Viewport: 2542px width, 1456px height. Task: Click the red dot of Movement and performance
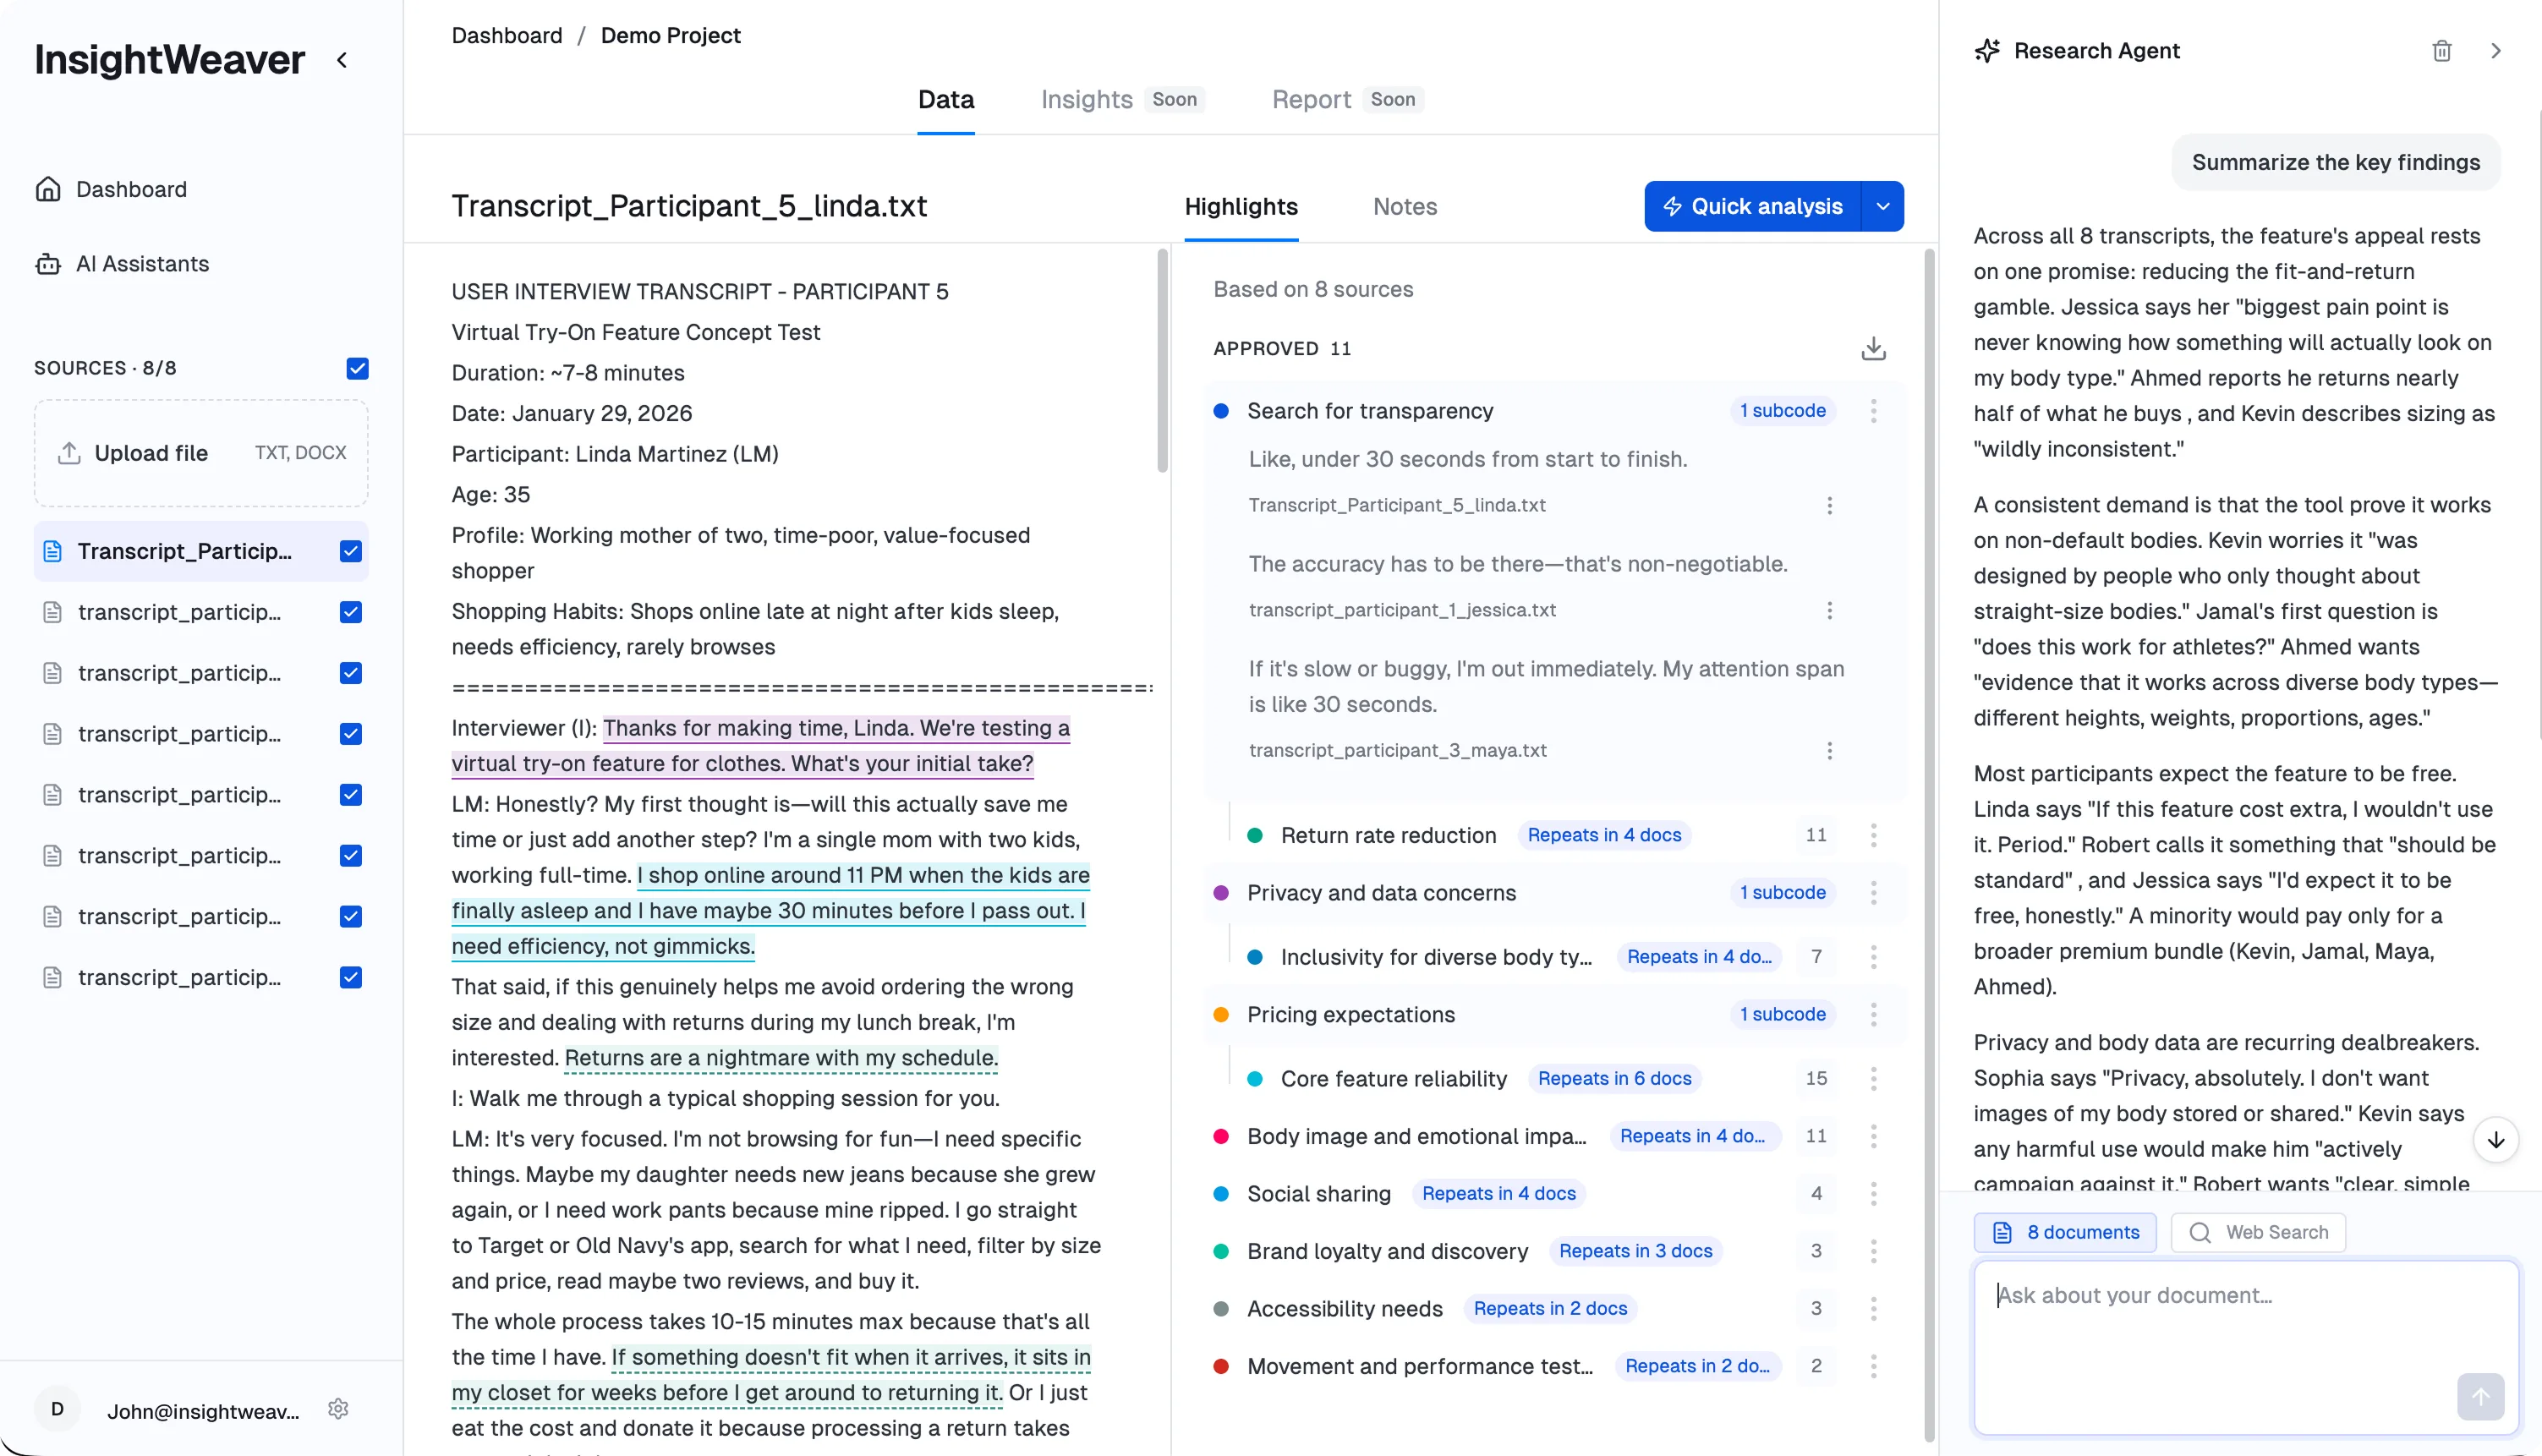coord(1220,1367)
